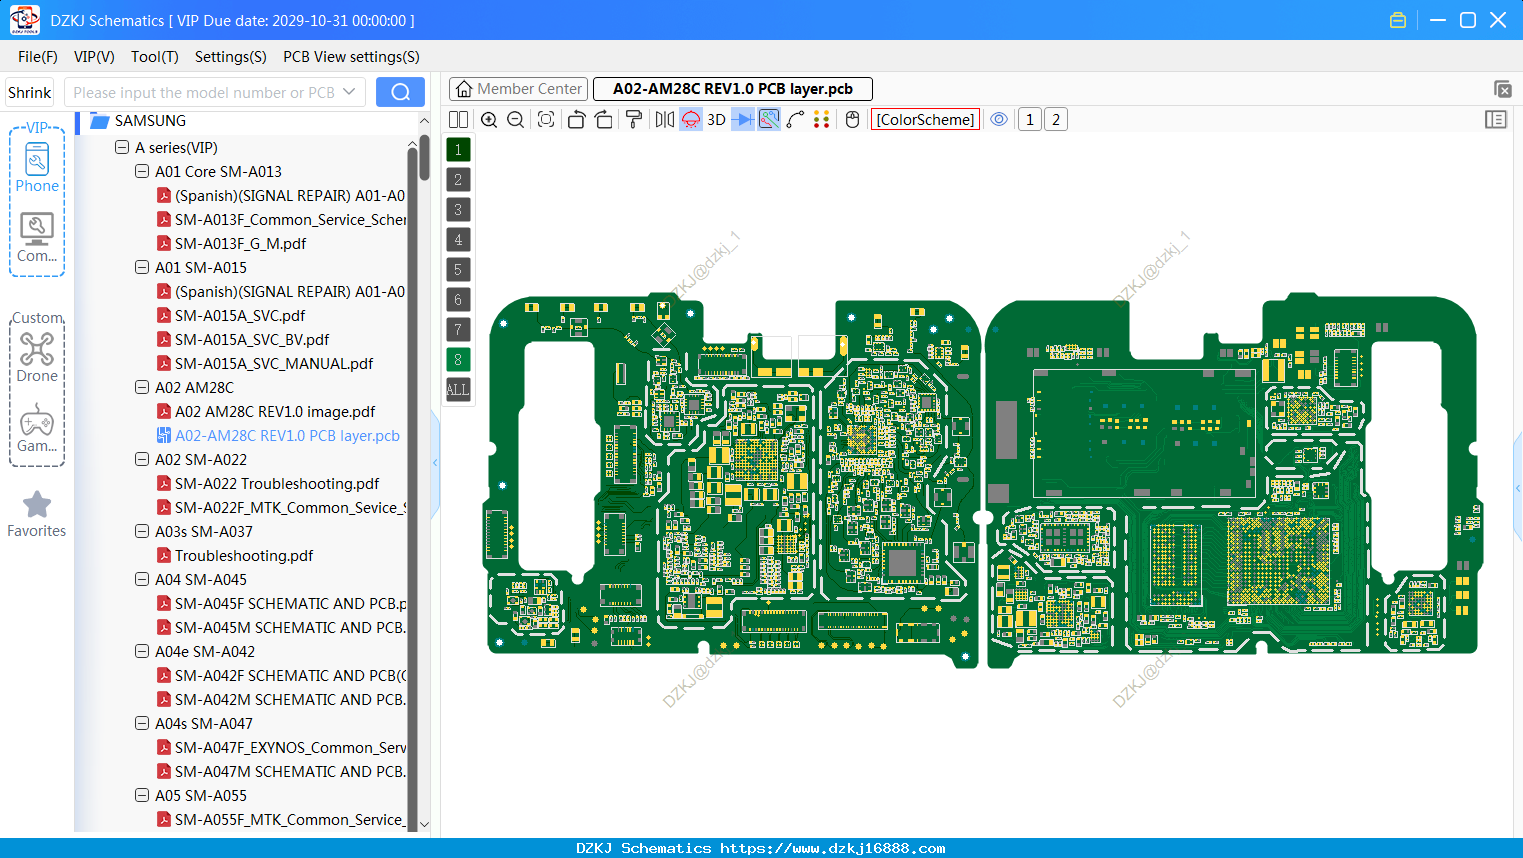The height and width of the screenshot is (858, 1523).
Task: Zoom in on the PCB view
Action: (x=489, y=120)
